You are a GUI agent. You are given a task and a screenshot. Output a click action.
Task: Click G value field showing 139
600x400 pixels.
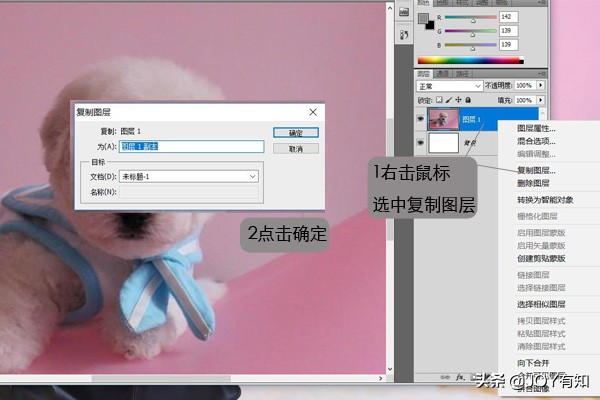[x=509, y=31]
